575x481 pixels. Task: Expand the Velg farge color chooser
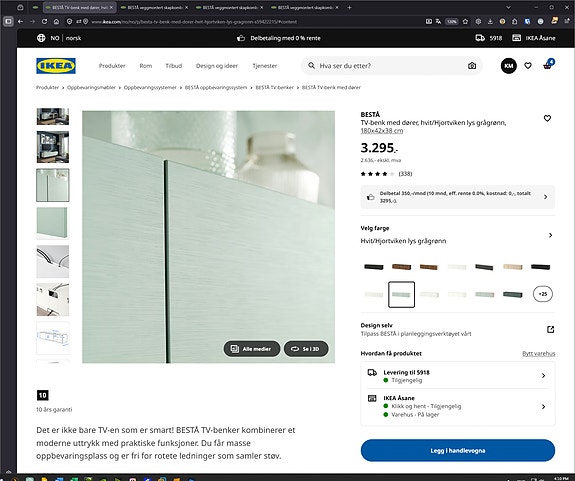coord(458,235)
